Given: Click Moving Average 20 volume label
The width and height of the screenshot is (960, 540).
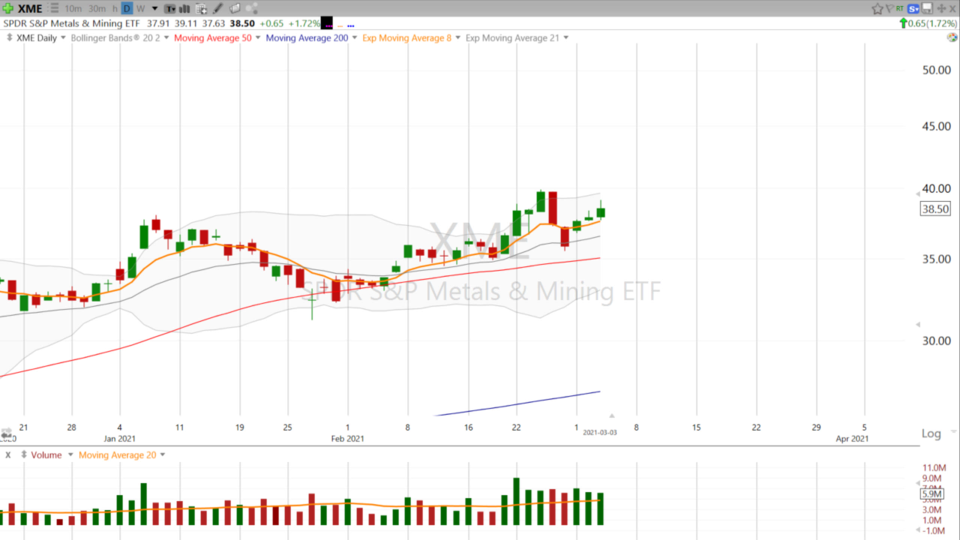Looking at the screenshot, I should pyautogui.click(x=117, y=455).
